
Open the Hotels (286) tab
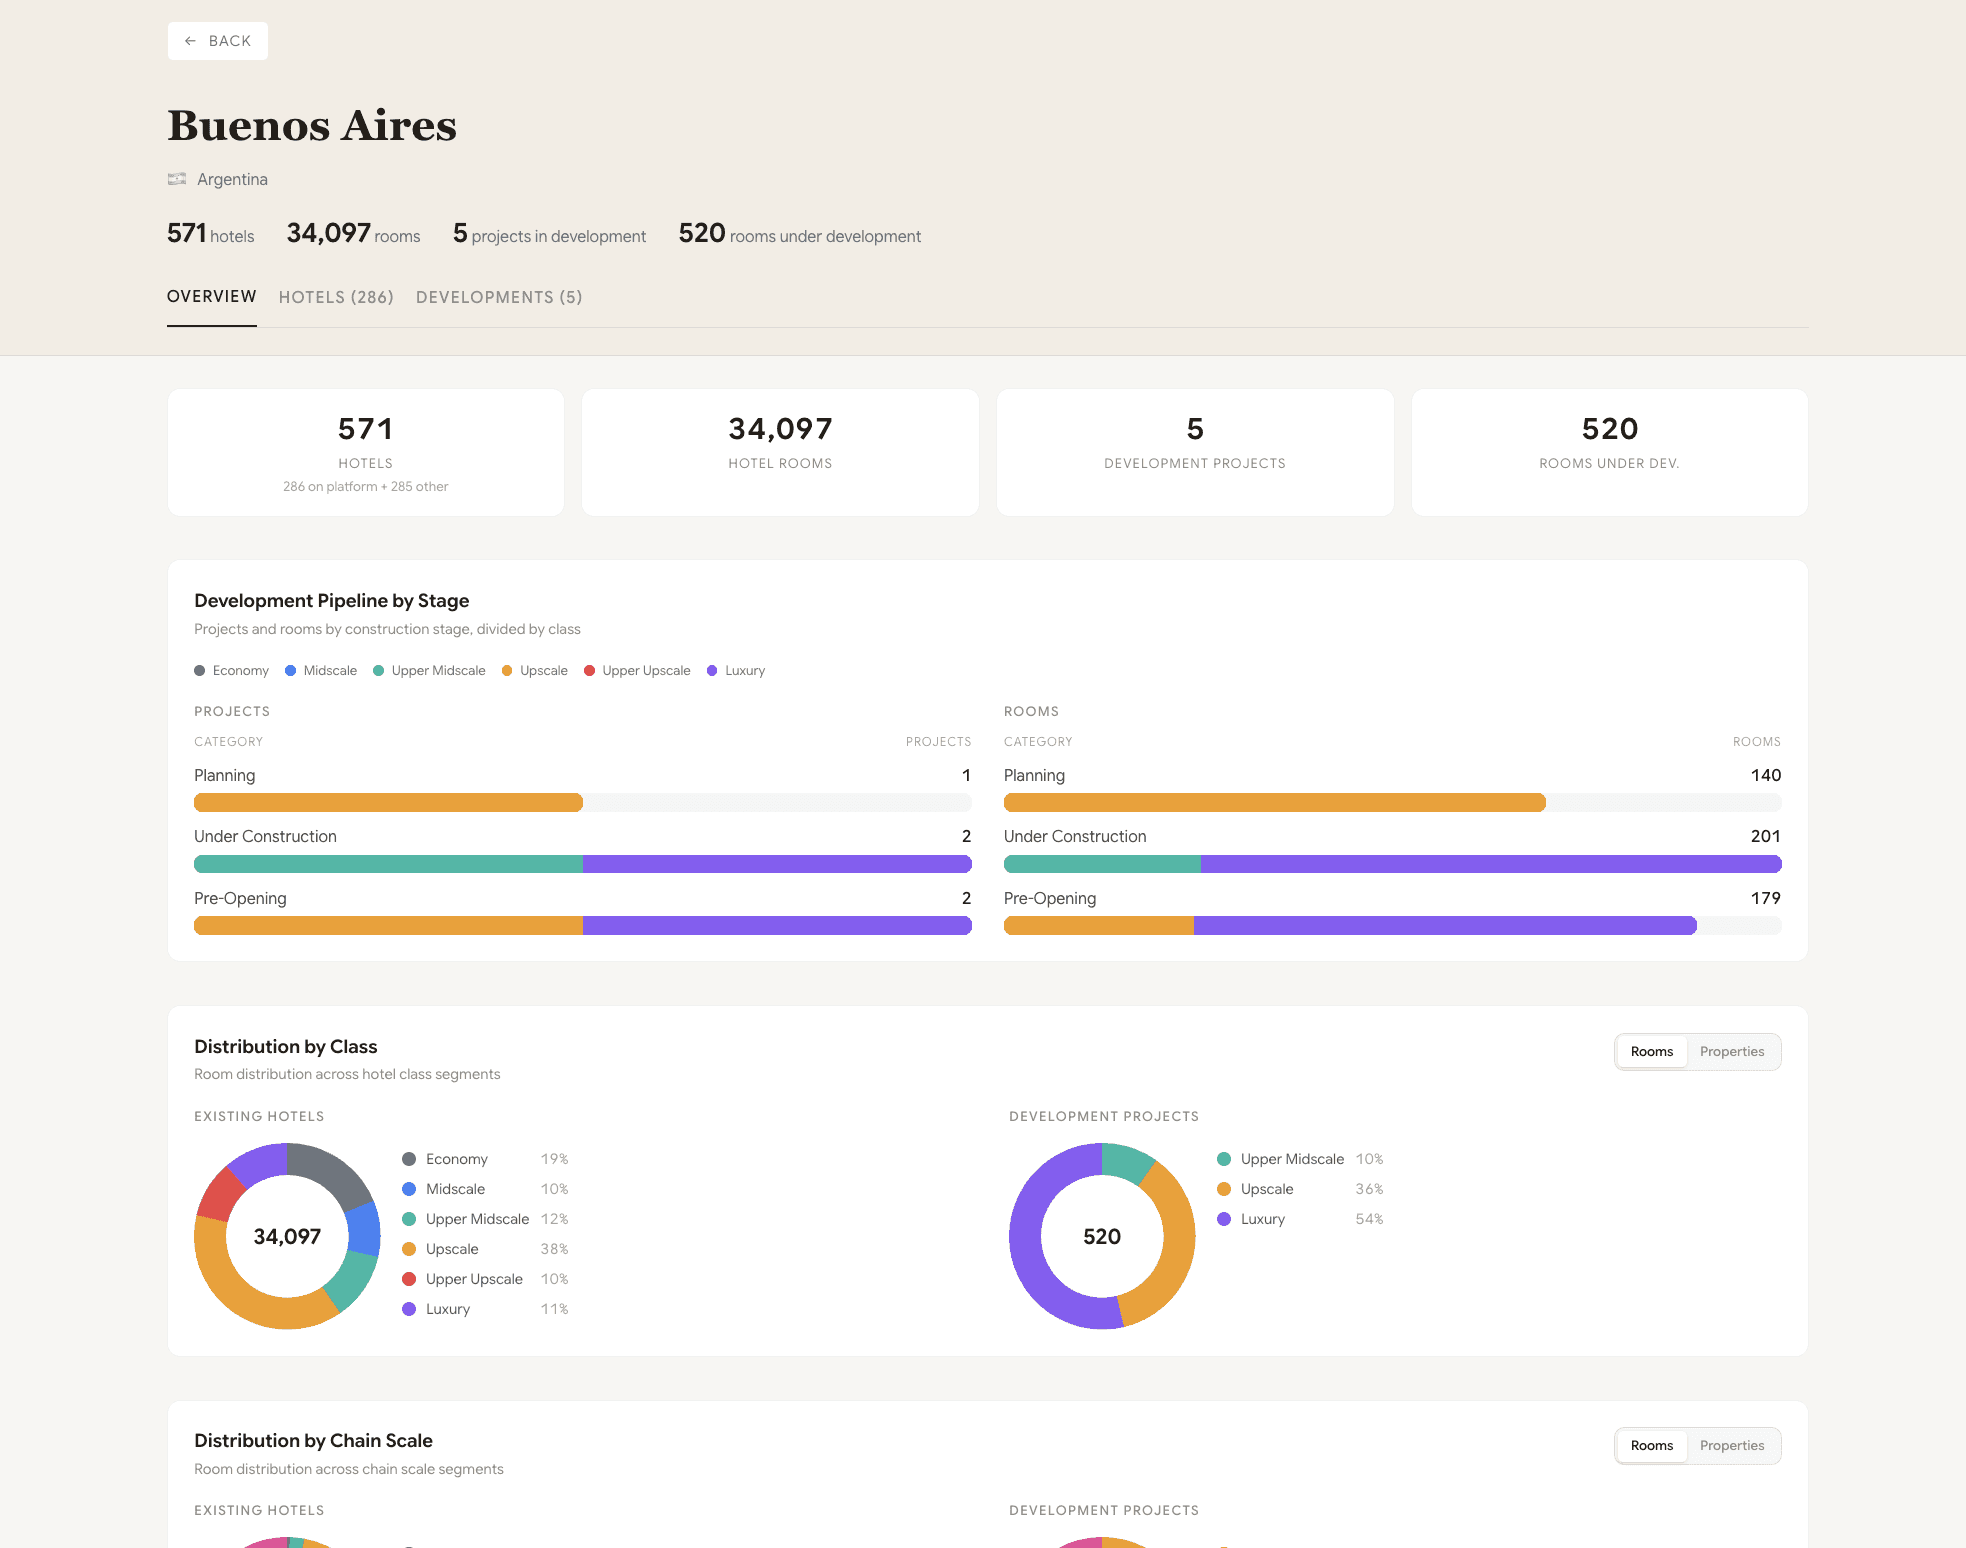tap(336, 297)
